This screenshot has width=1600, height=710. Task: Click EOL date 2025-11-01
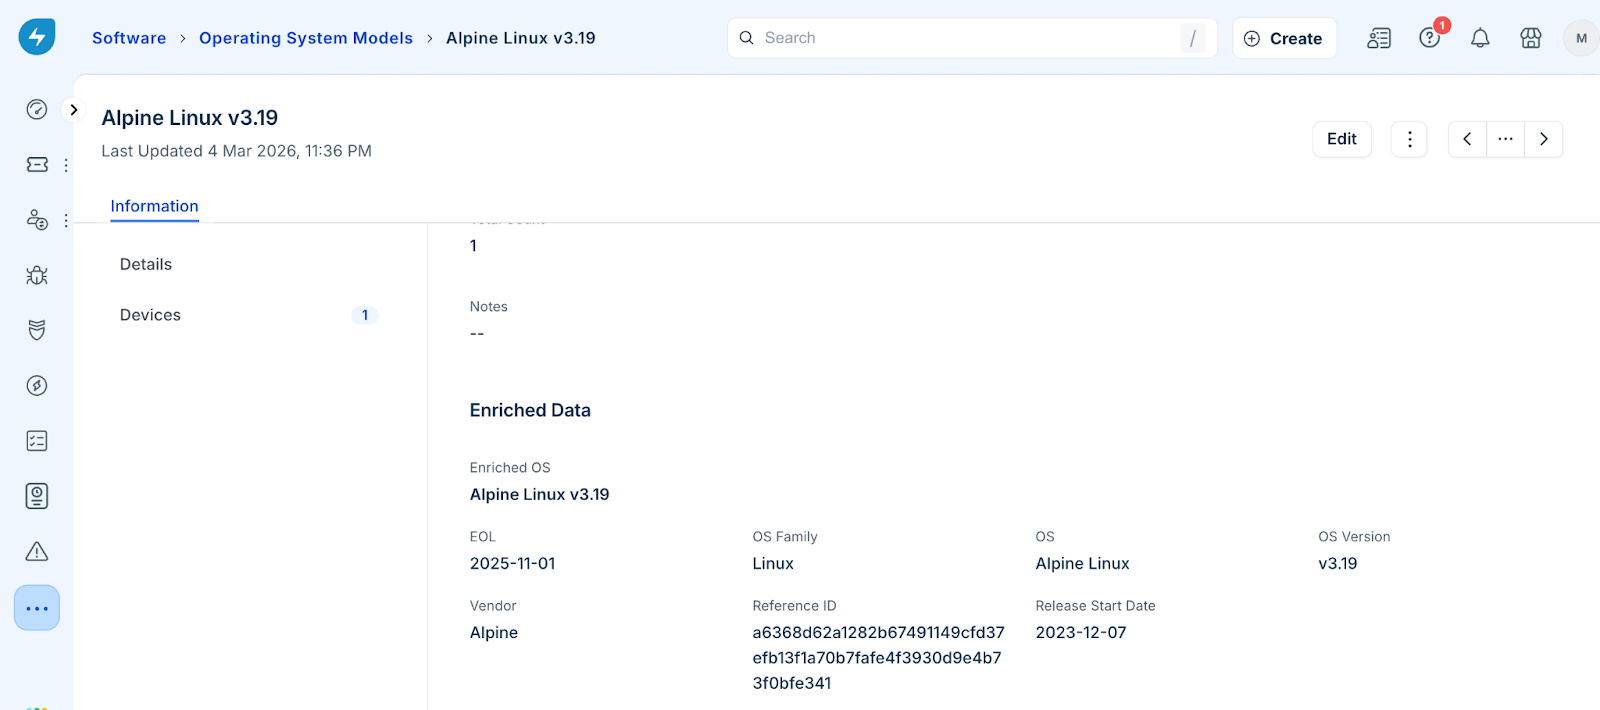(x=513, y=563)
